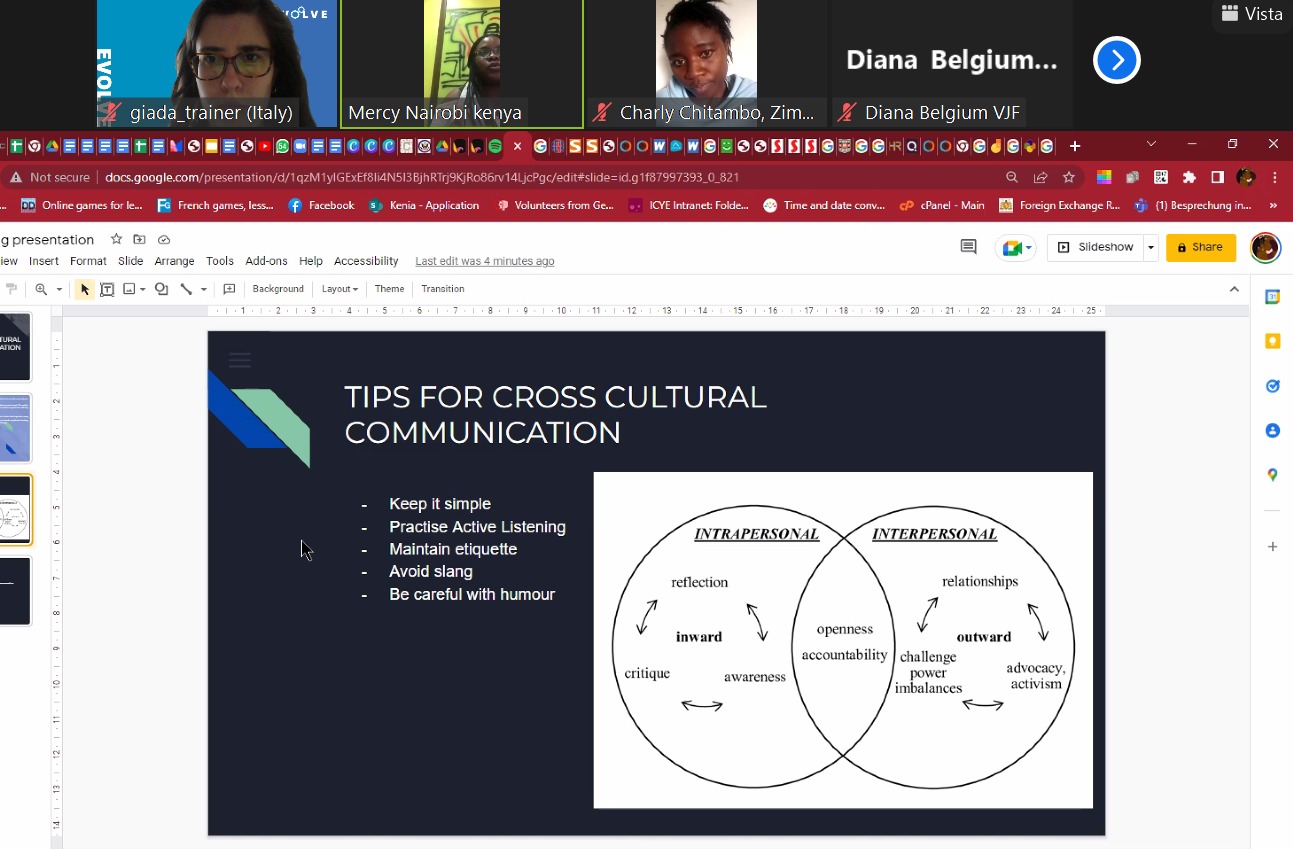Open the Accessibility menu
The image size is (1293, 849).
(x=366, y=261)
